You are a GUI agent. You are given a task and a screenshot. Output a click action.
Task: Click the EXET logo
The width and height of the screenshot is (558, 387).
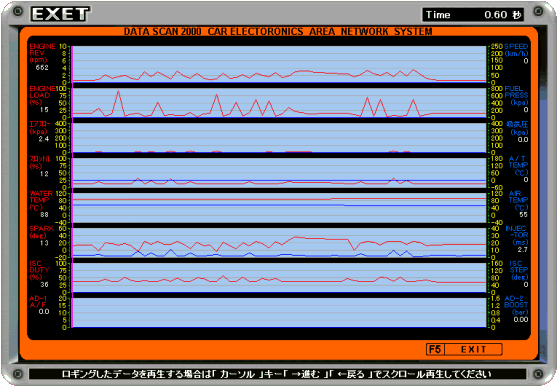coord(60,14)
